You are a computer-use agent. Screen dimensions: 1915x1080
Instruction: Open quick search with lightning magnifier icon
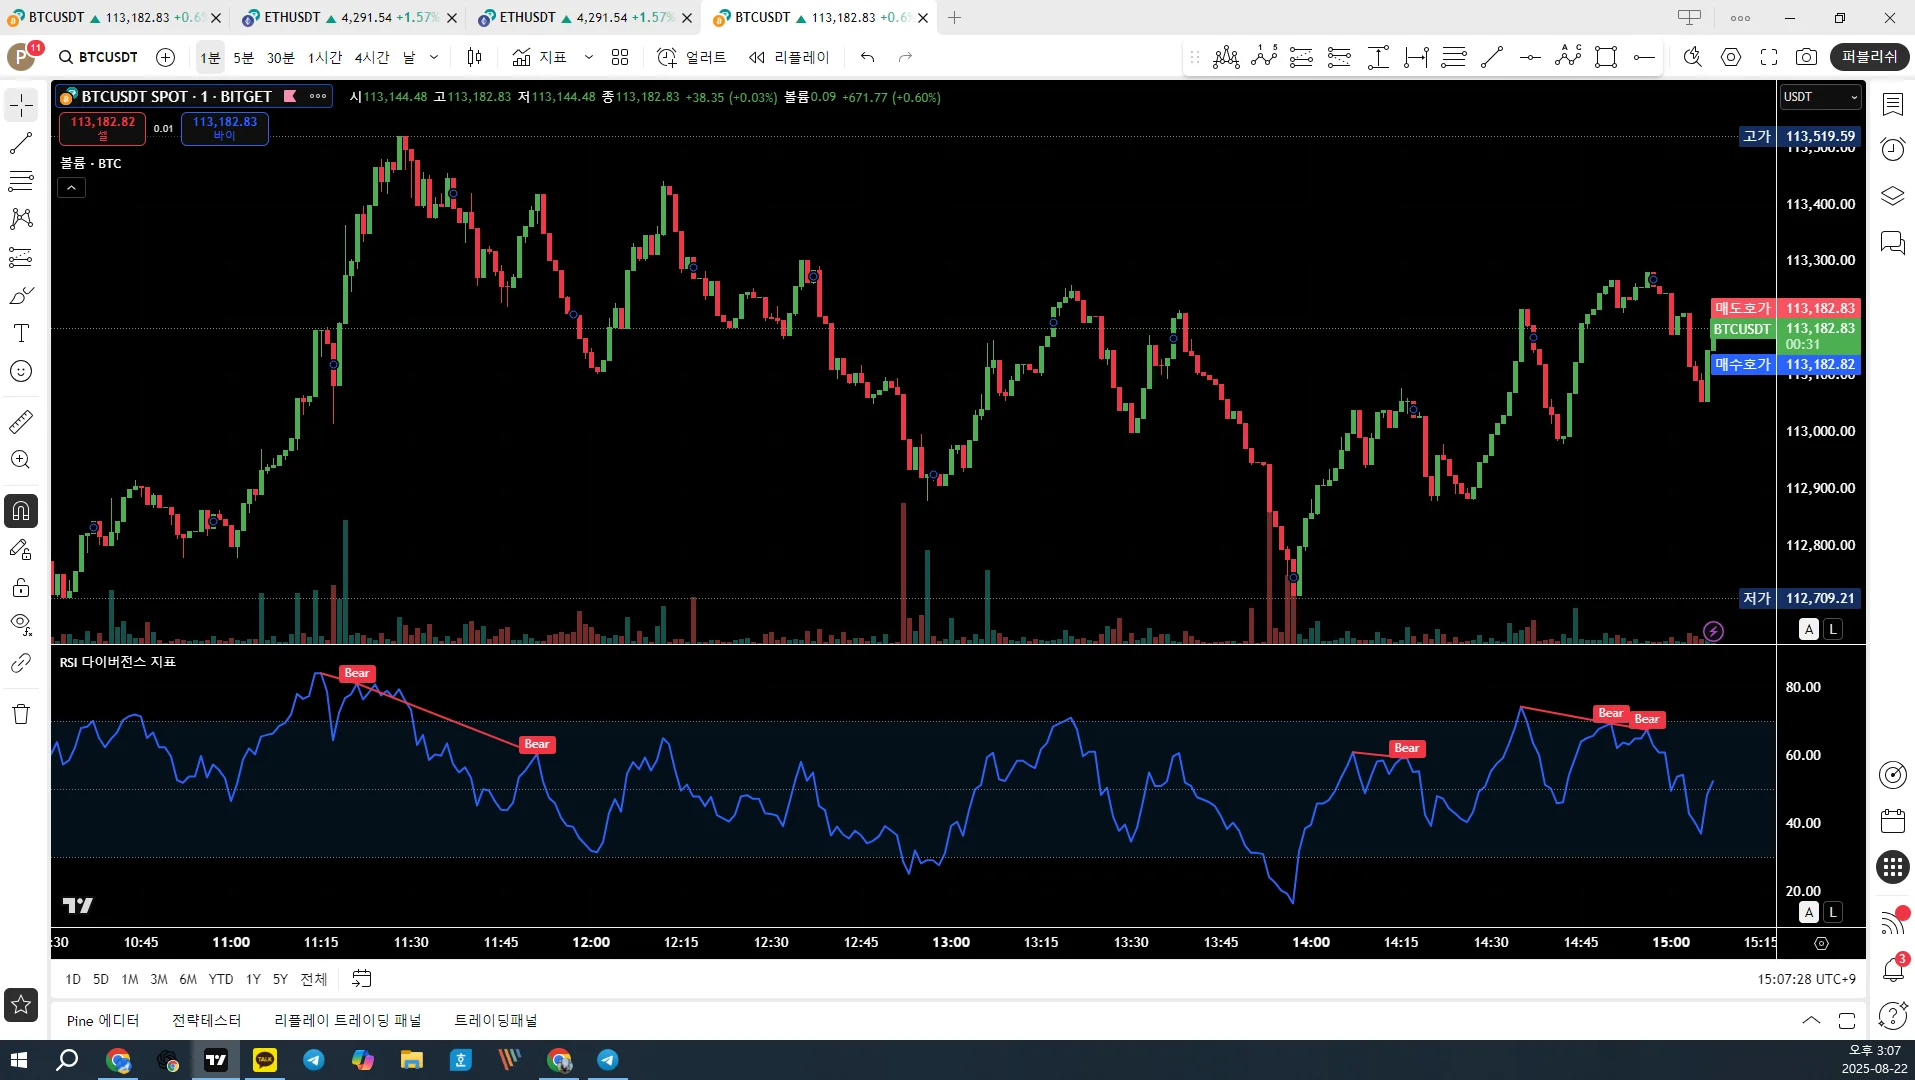tap(1692, 57)
